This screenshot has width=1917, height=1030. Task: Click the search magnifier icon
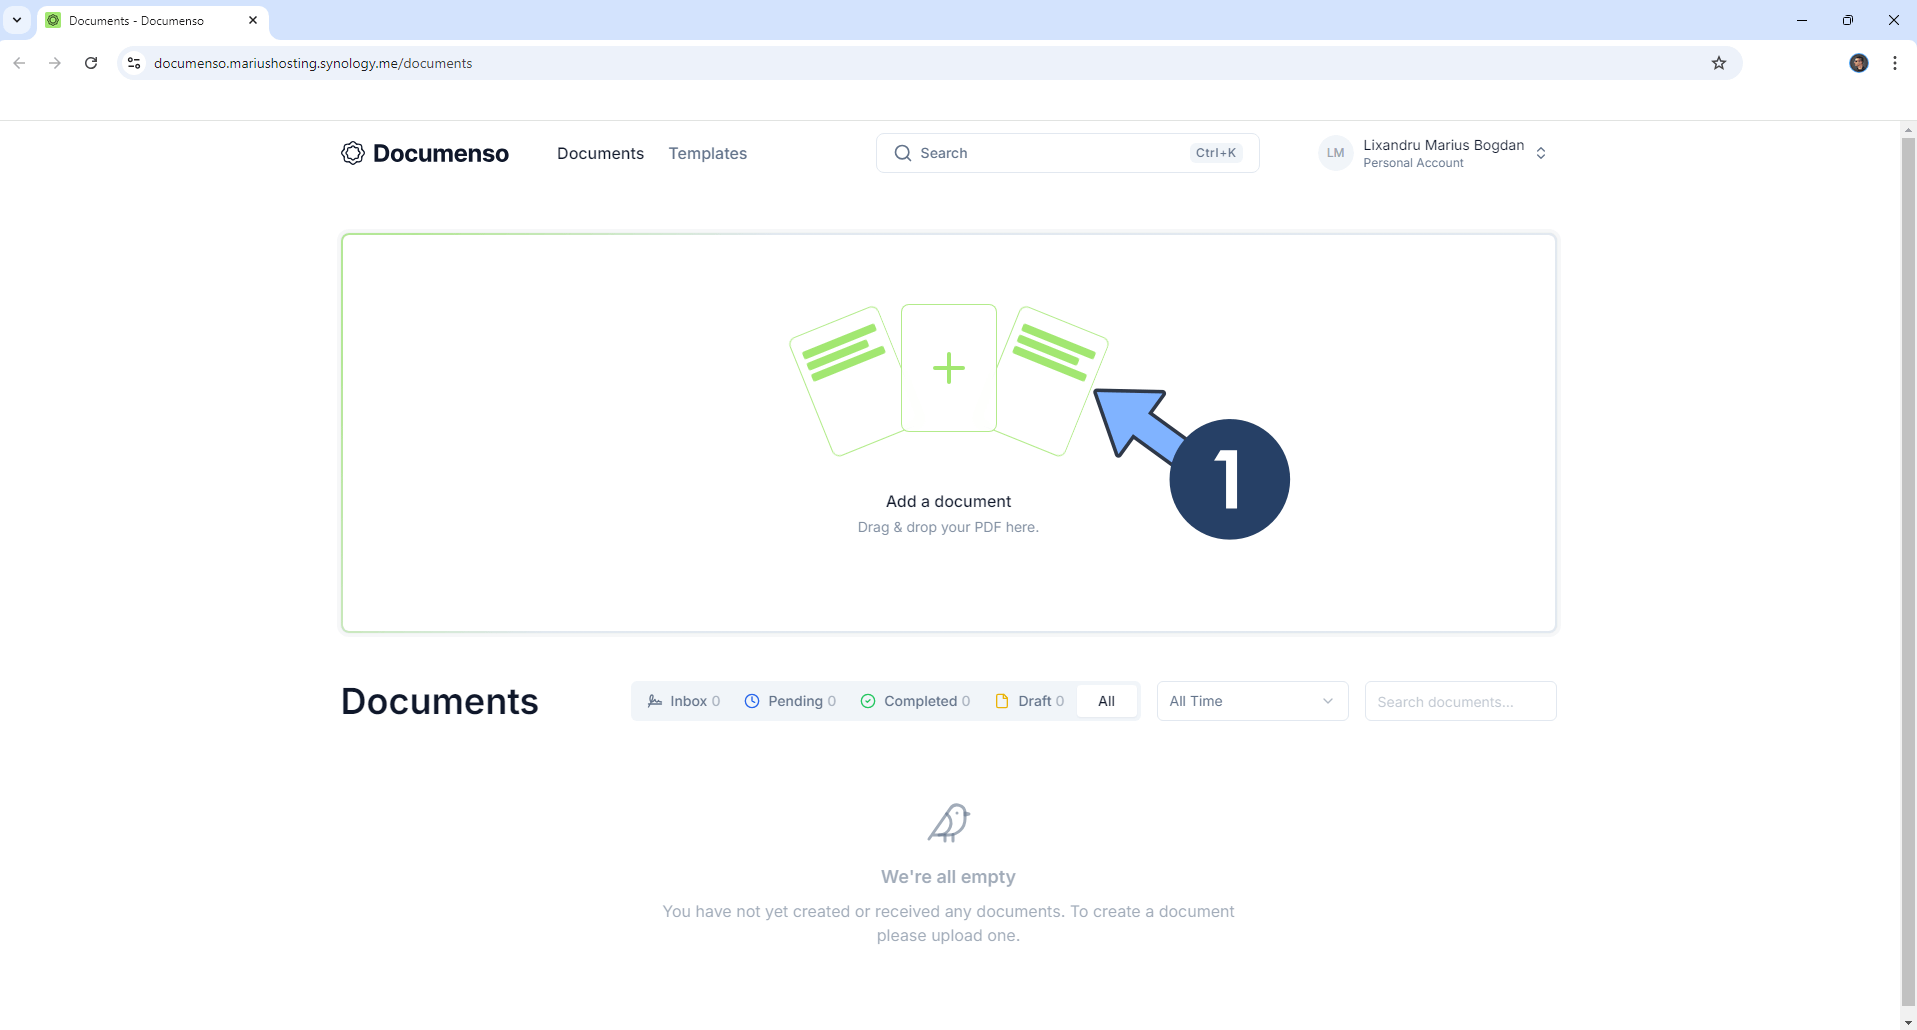tap(903, 153)
